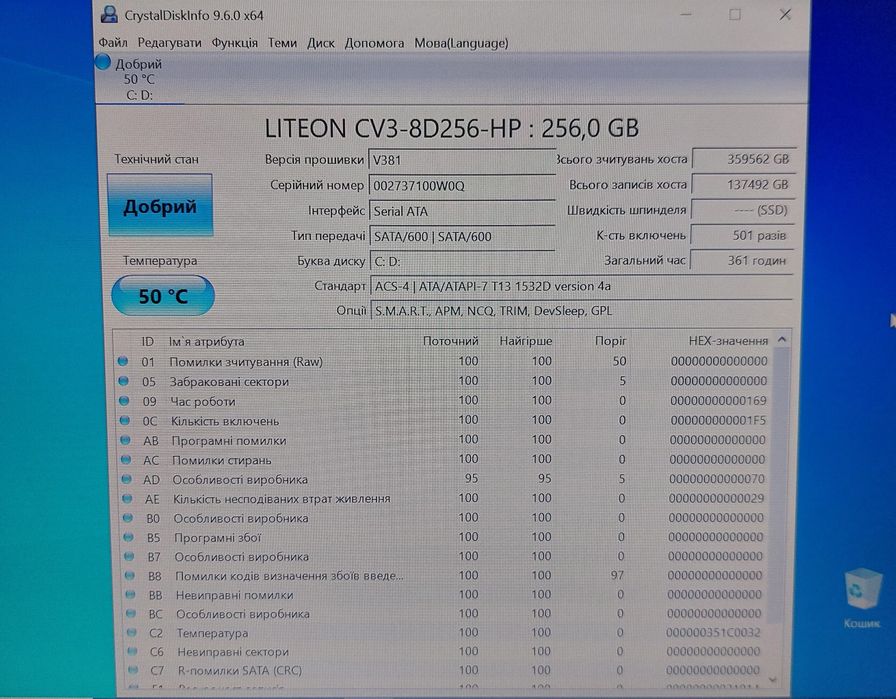896x699 pixels.
Task: Click the CrystalDiskInfo app icon in title bar
Action: 109,15
